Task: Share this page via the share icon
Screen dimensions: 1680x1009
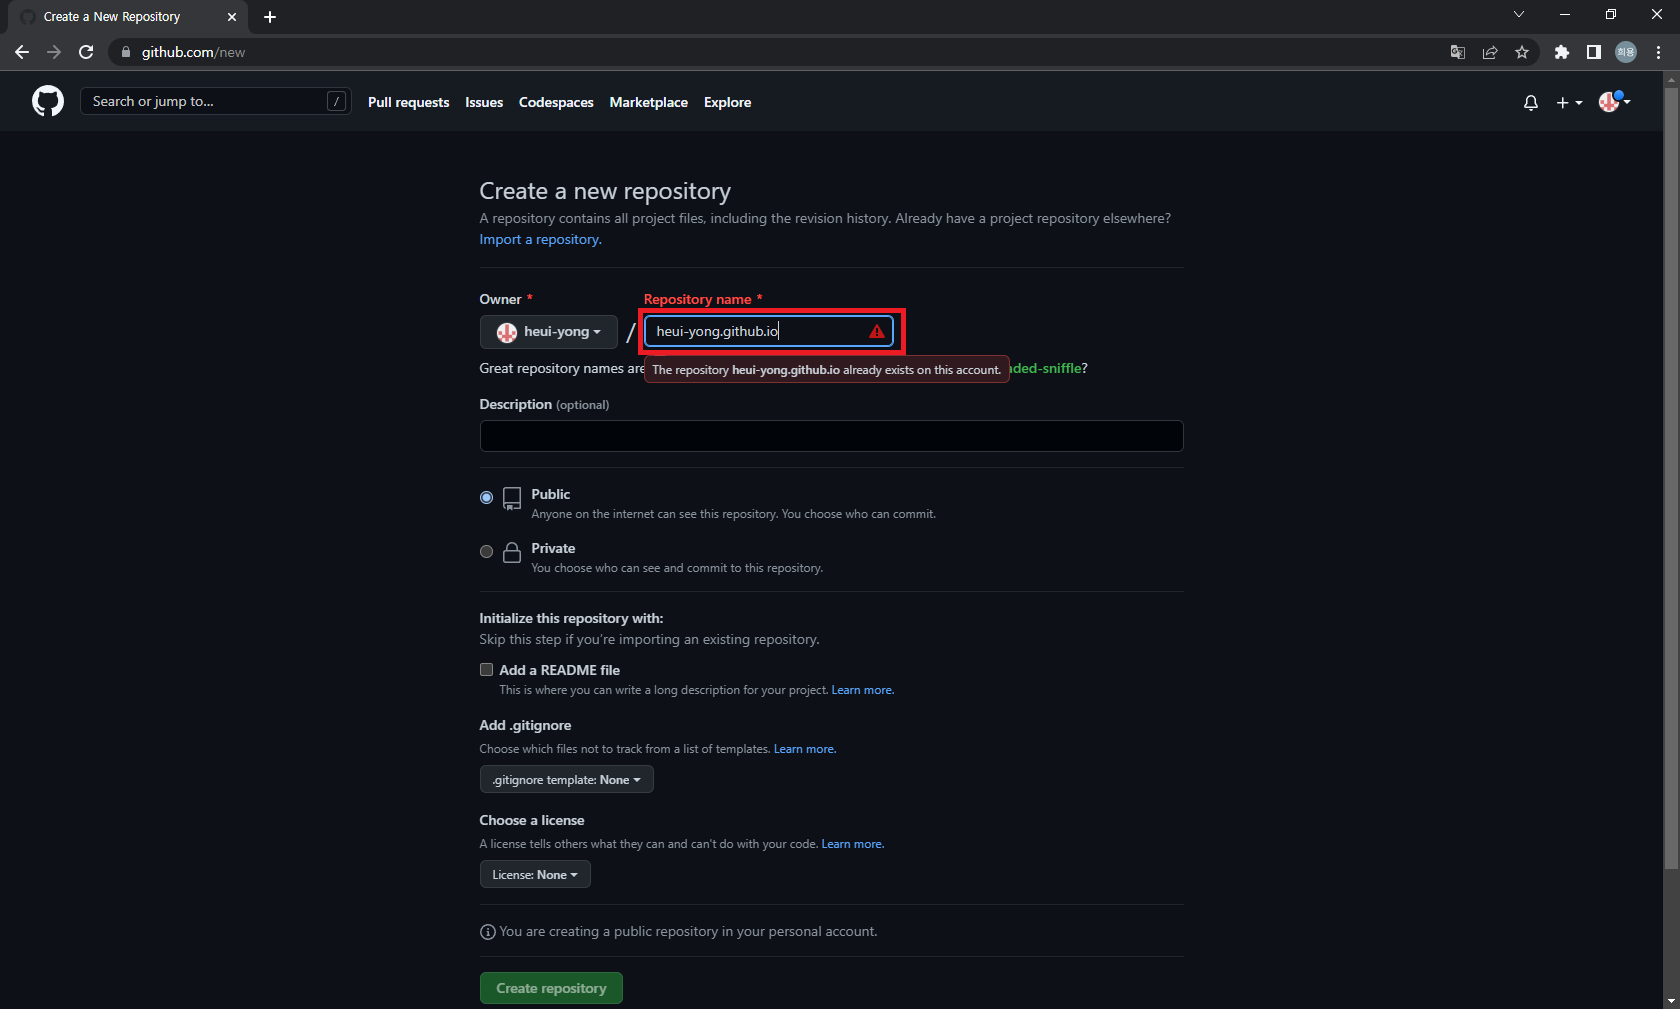Action: pyautogui.click(x=1490, y=52)
